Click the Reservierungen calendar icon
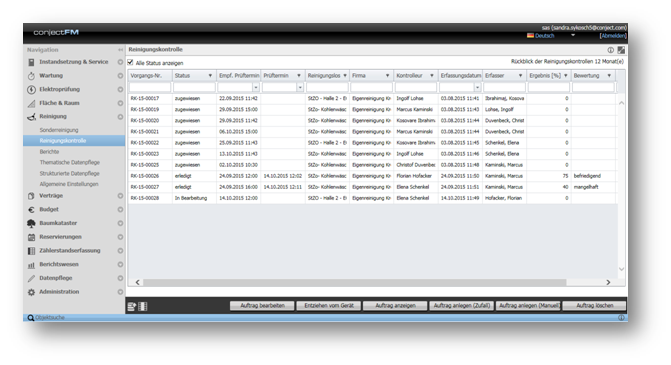Screen dimensions: 671x365 point(31,237)
